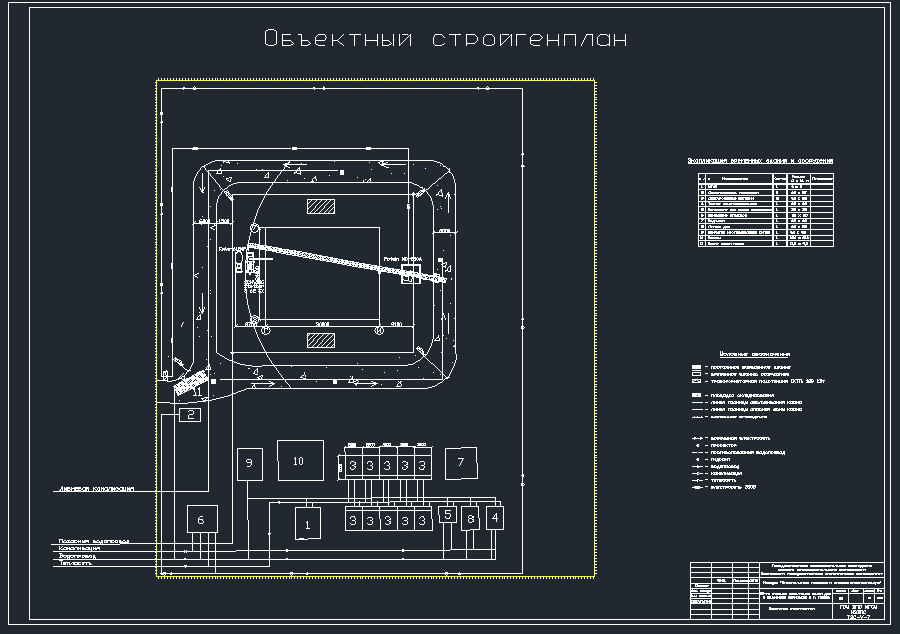This screenshot has width=900, height=634.
Task: Select the box labeled 9
Action: click(250, 464)
